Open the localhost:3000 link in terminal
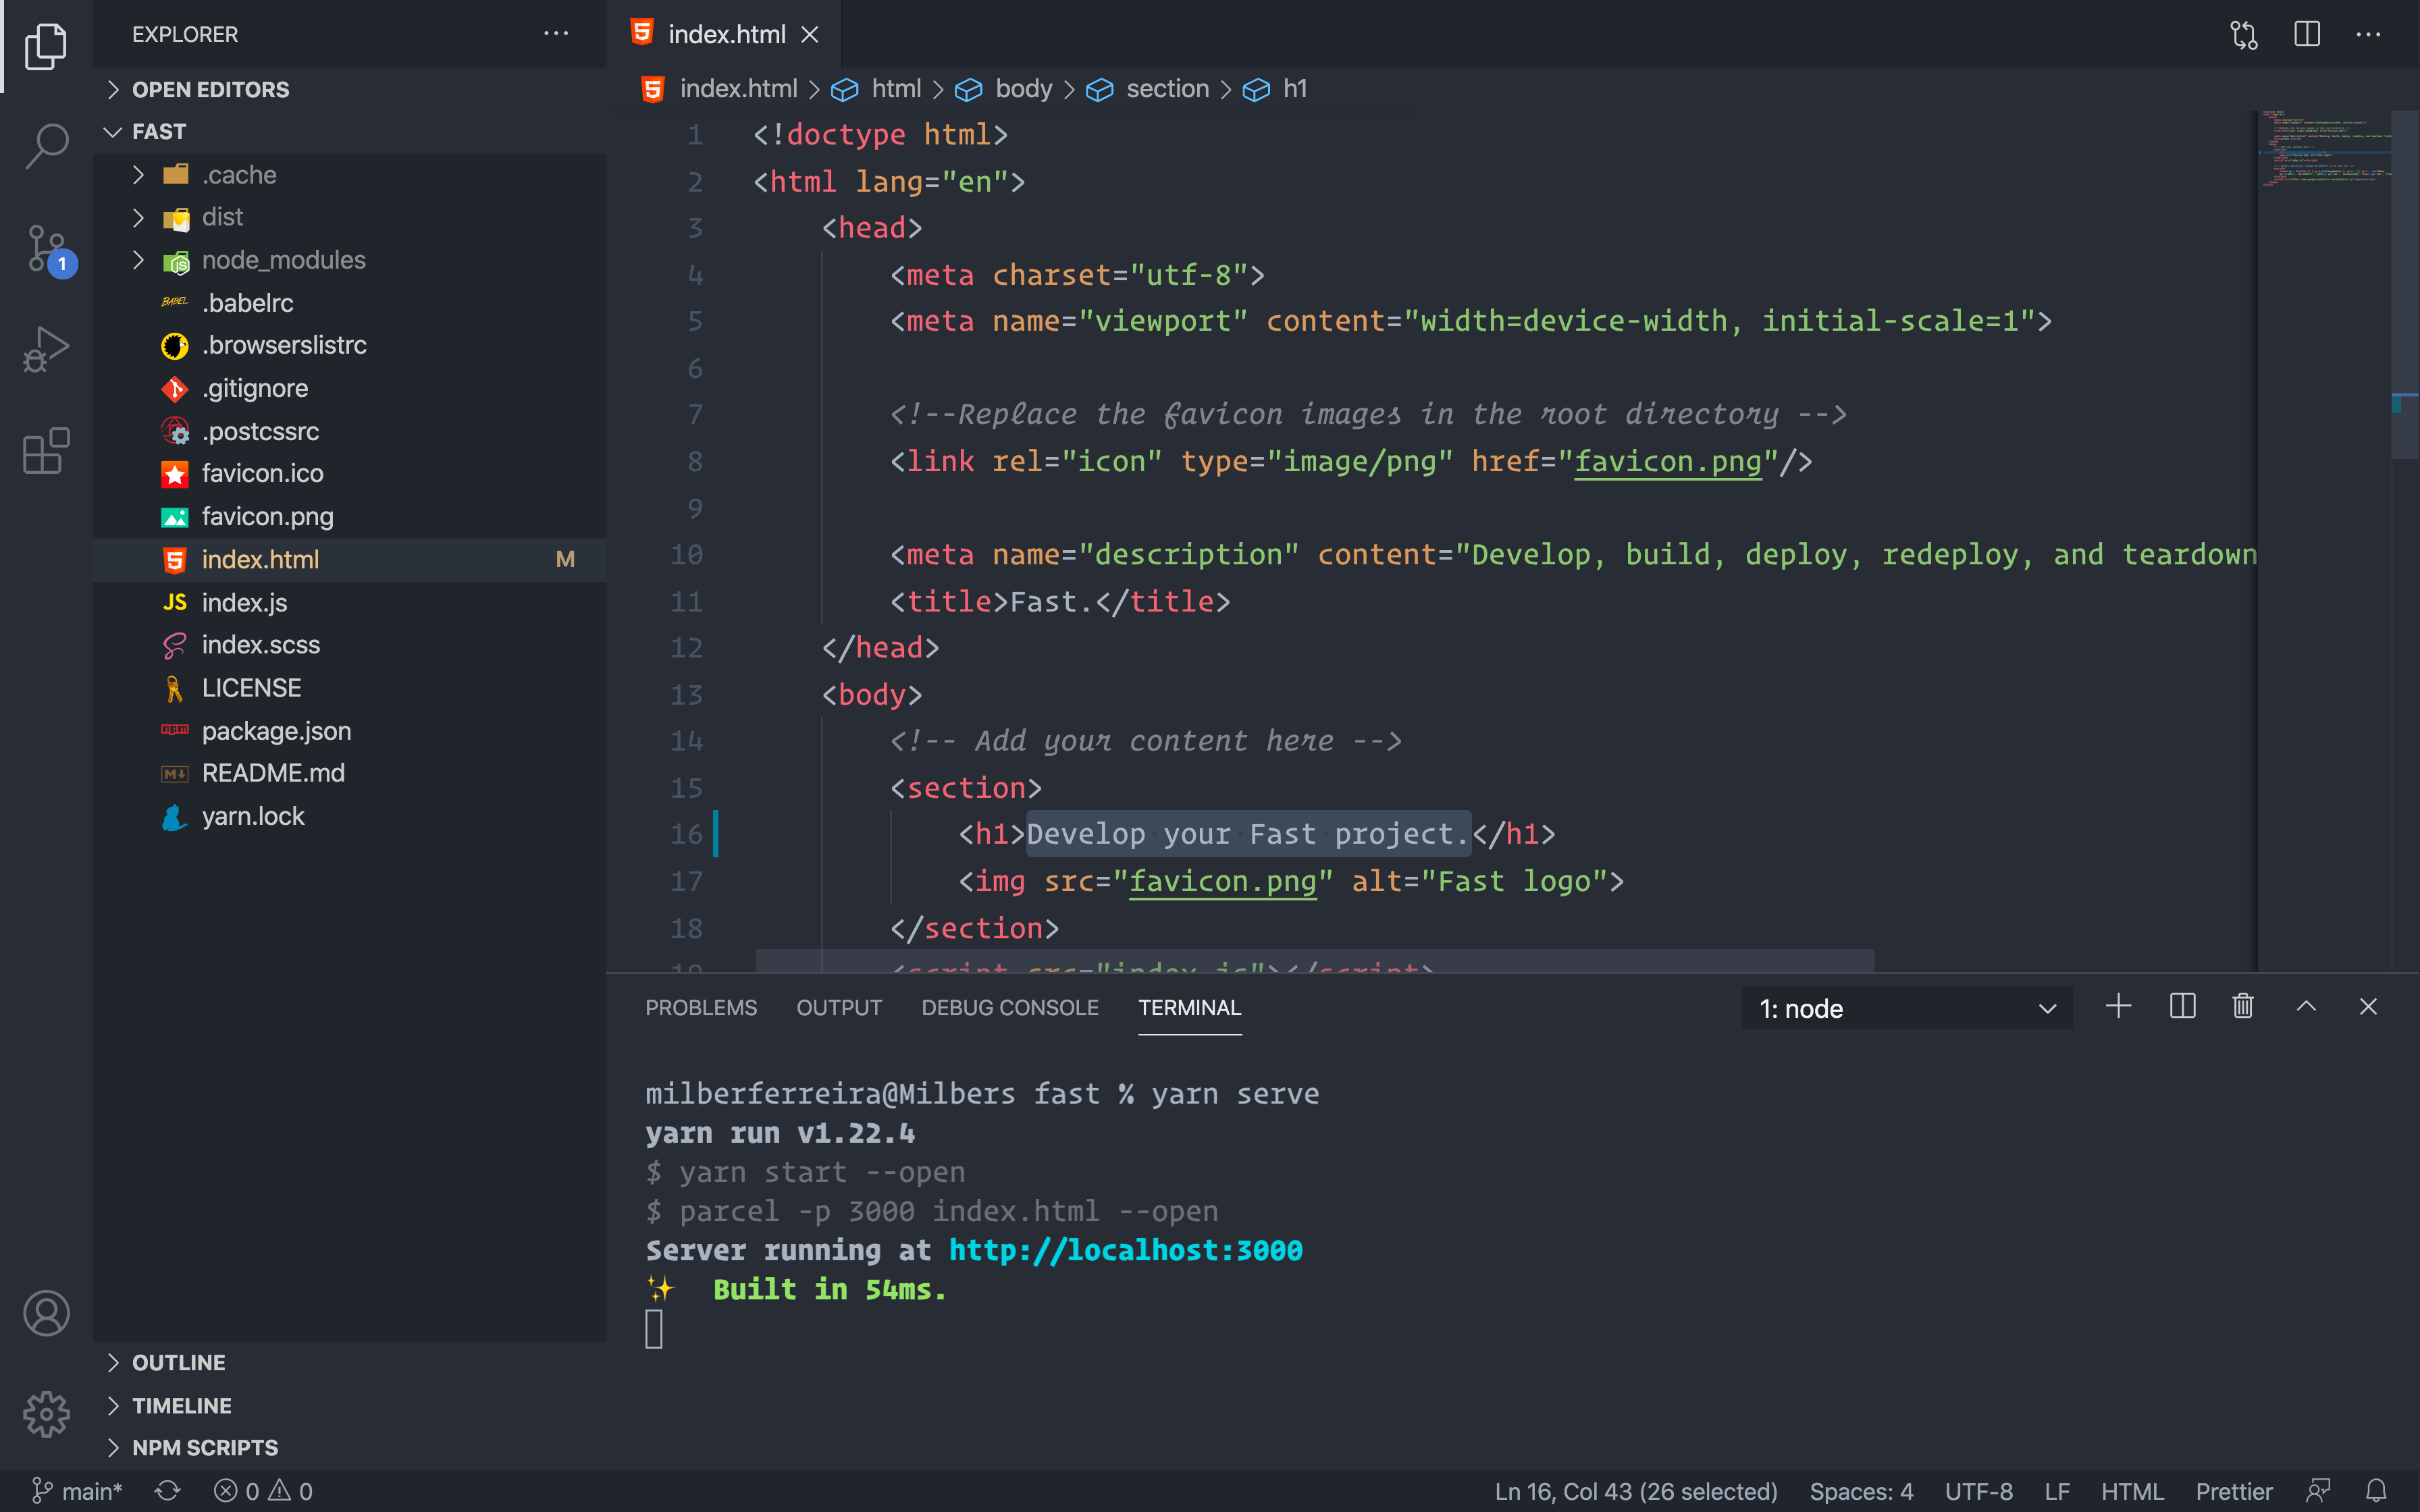 point(1125,1250)
